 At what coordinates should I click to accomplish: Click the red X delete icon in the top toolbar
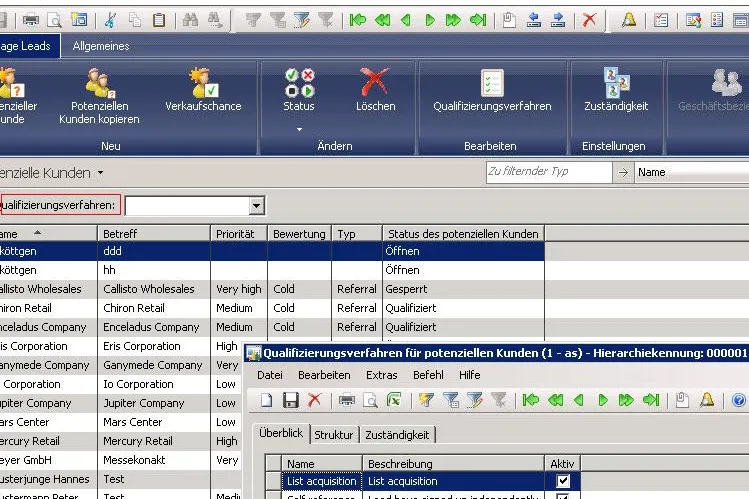(589, 20)
